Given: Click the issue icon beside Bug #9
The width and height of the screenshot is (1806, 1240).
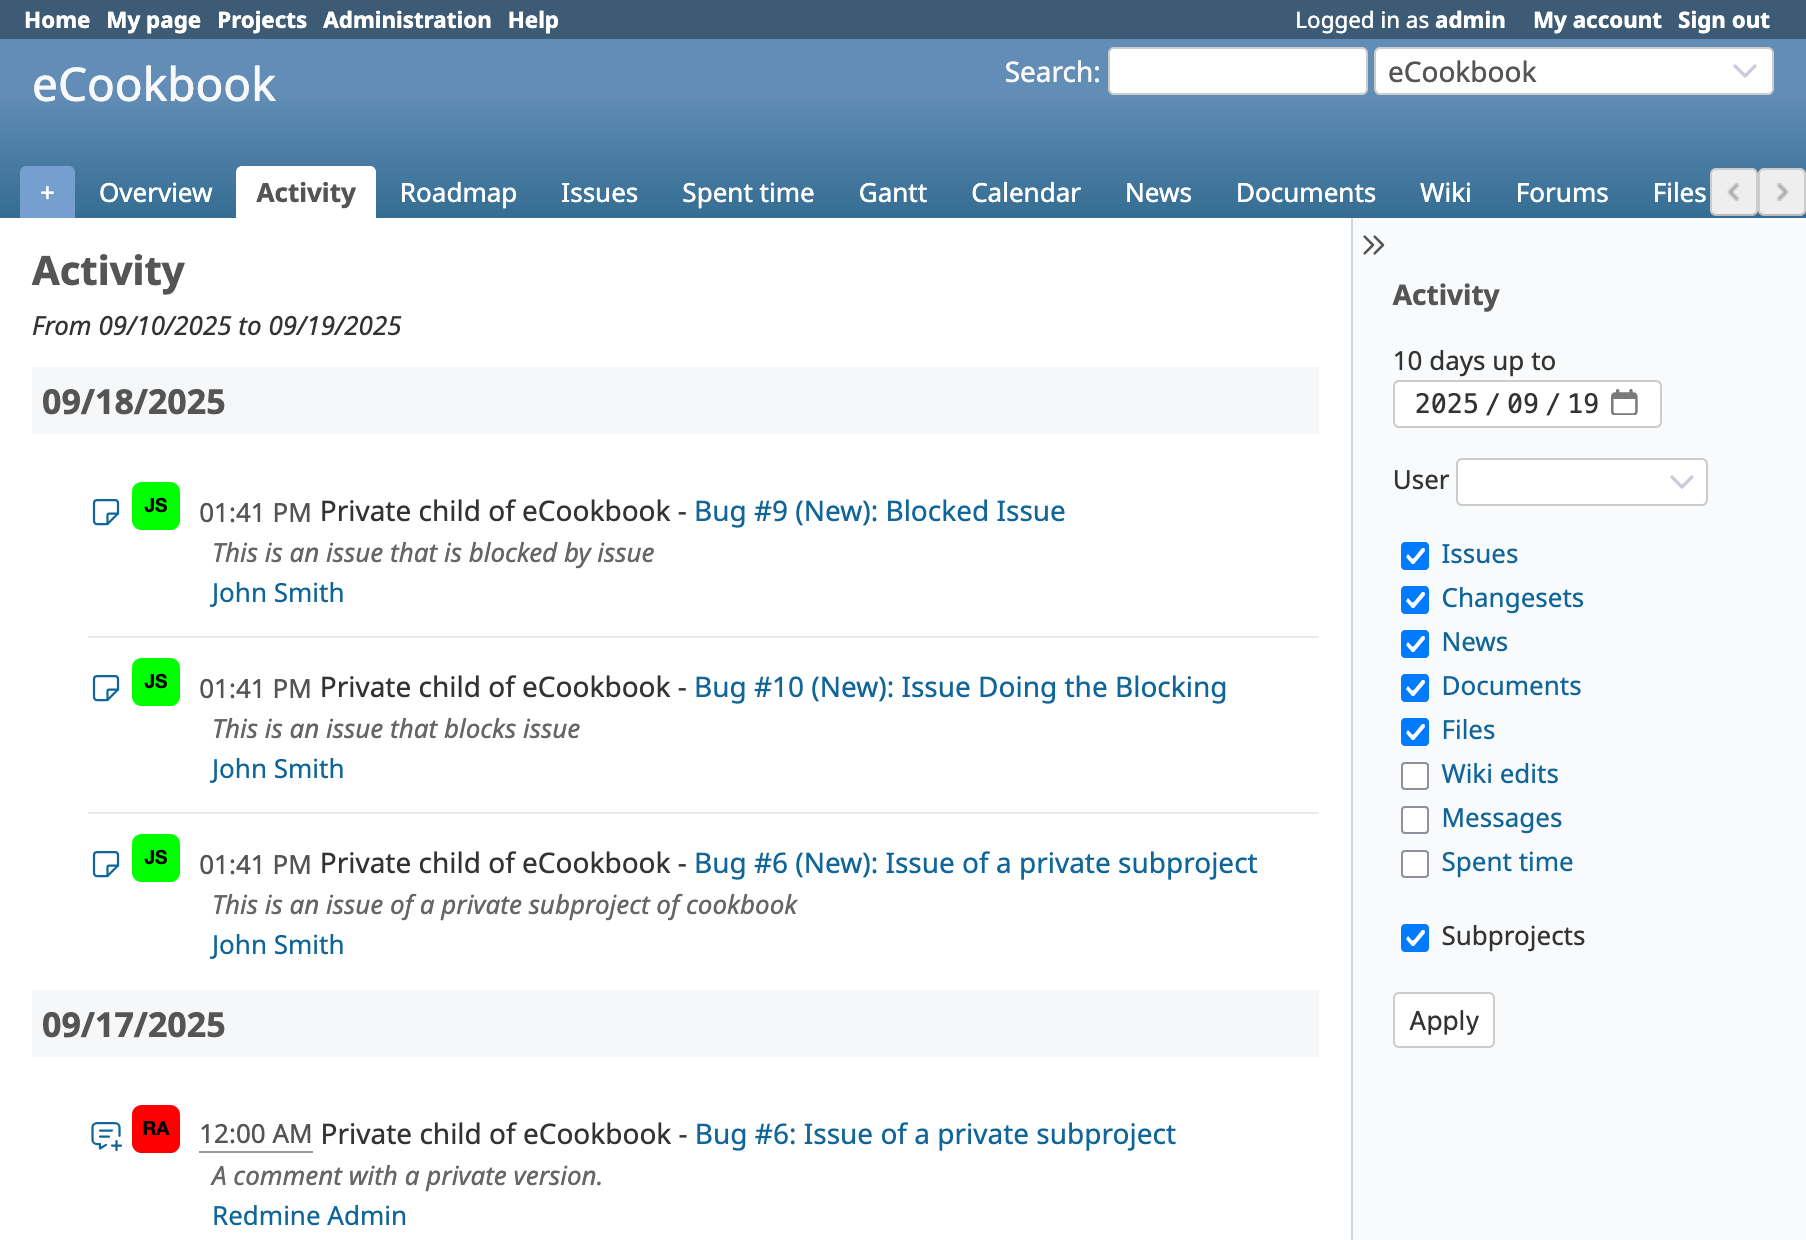Looking at the screenshot, I should click(105, 512).
